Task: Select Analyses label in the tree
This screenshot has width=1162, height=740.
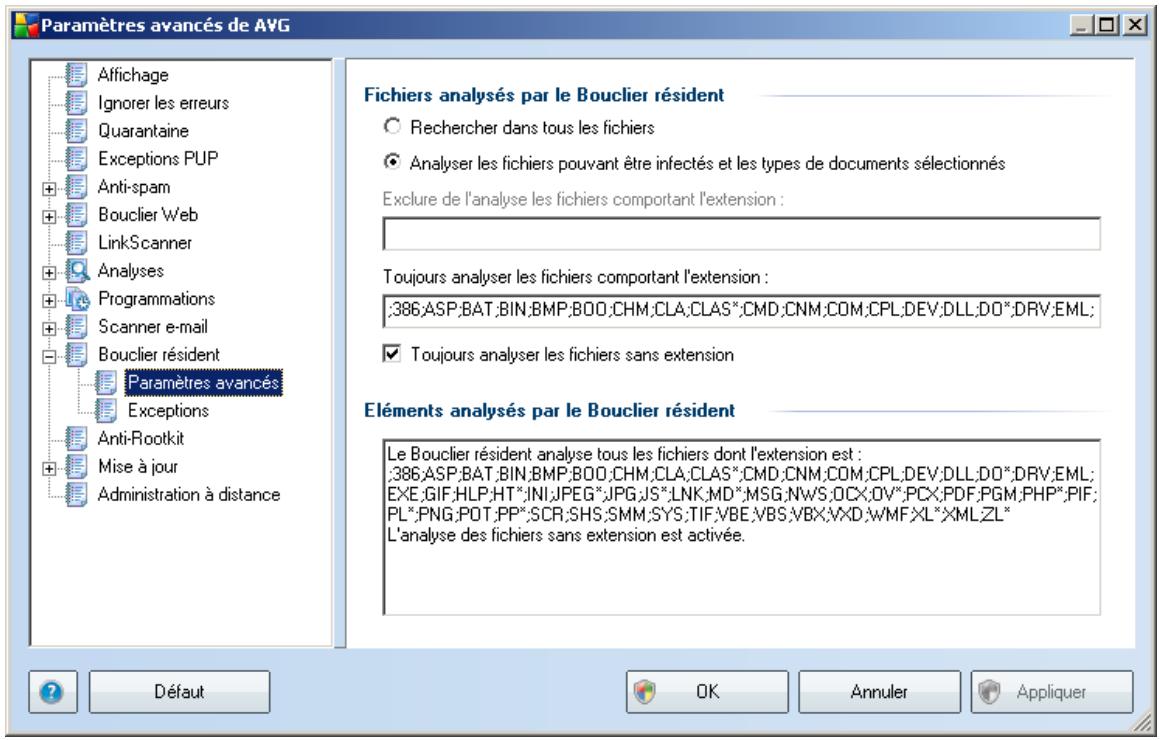Action: pos(131,270)
